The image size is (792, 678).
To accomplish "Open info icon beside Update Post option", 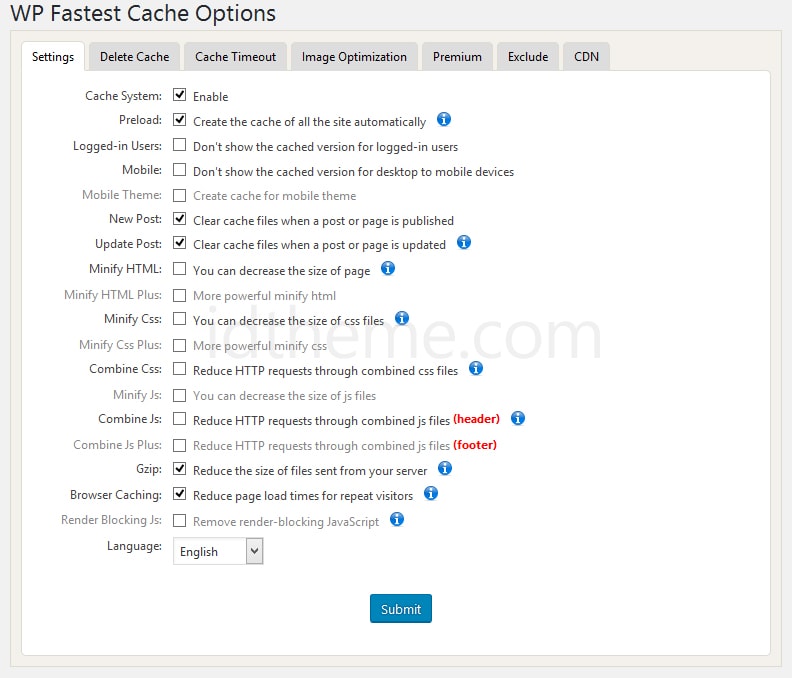I will [464, 243].
